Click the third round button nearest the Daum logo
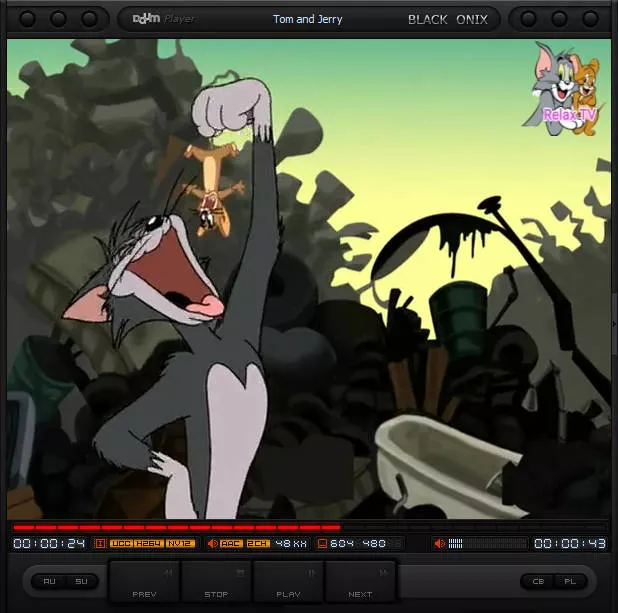The image size is (618, 613). [x=89, y=19]
